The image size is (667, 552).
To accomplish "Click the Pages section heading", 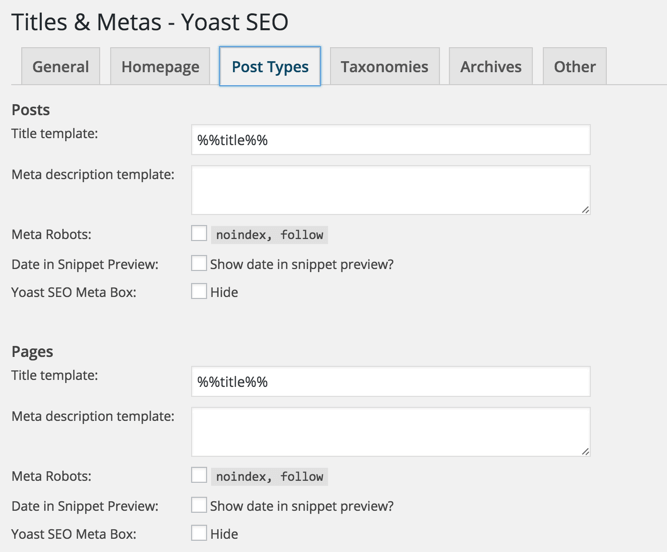I will coord(32,352).
